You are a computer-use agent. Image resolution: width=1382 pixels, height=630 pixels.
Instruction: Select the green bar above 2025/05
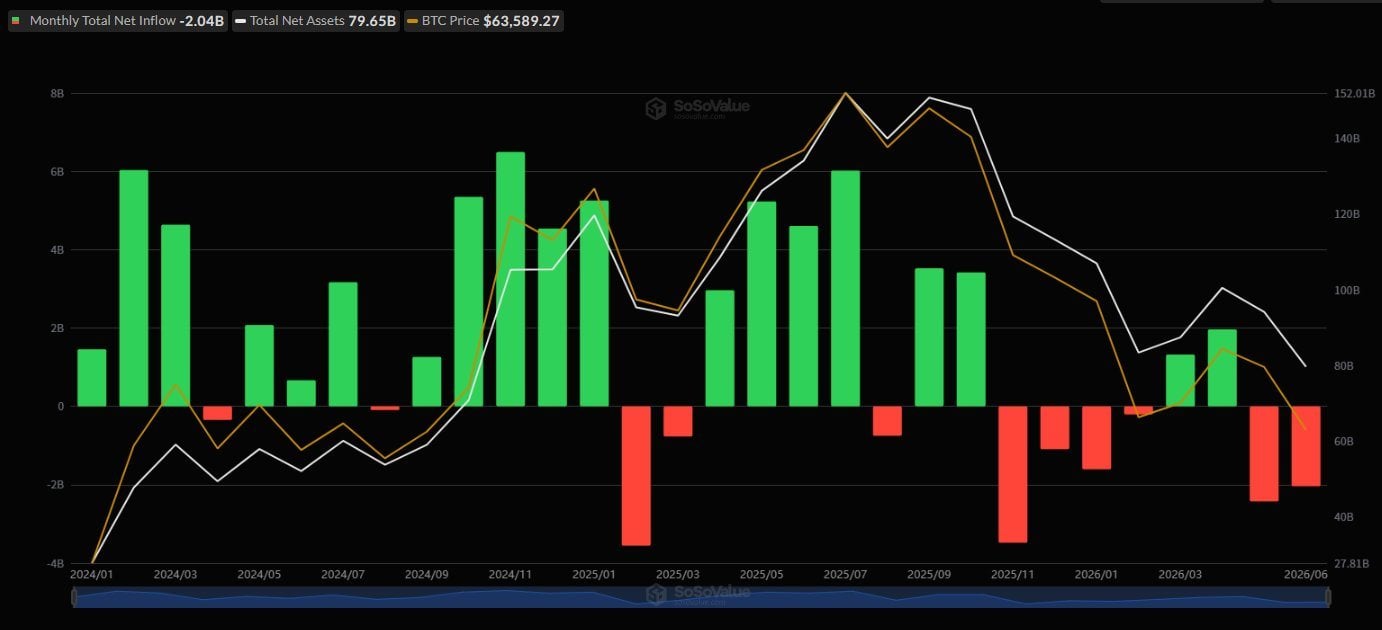pos(761,304)
